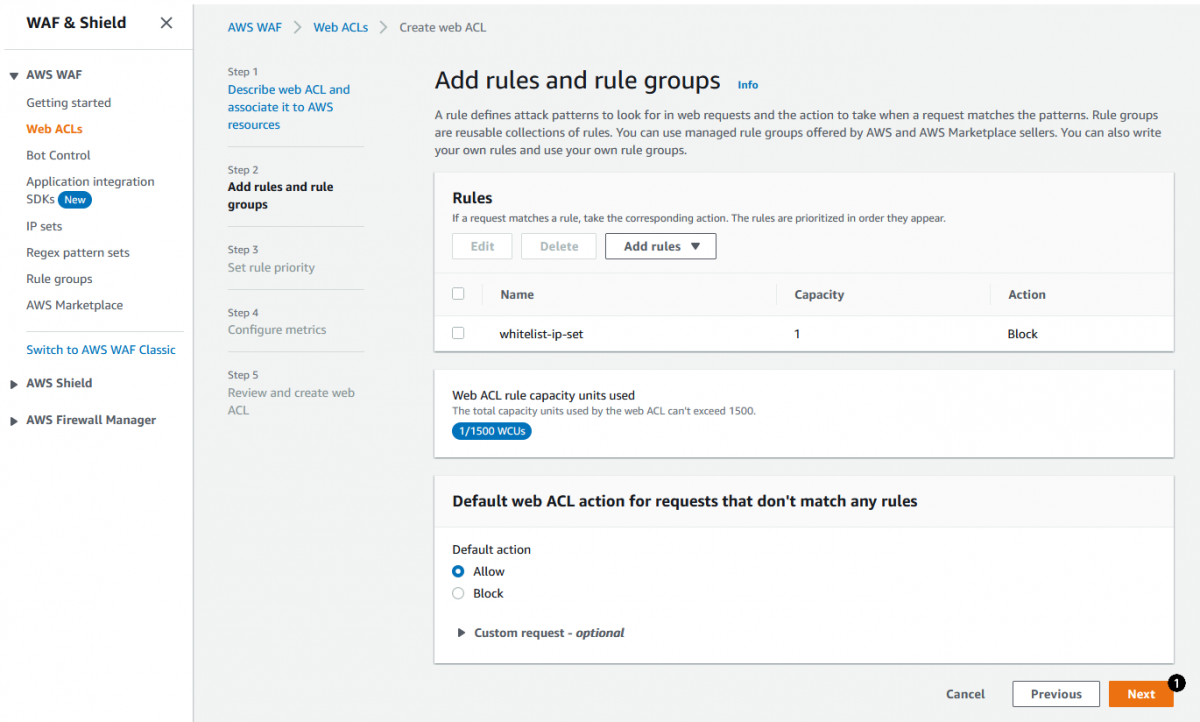Toggle the select-all checkbox in Rules table
Viewport: 1200px width, 722px height.
[457, 293]
